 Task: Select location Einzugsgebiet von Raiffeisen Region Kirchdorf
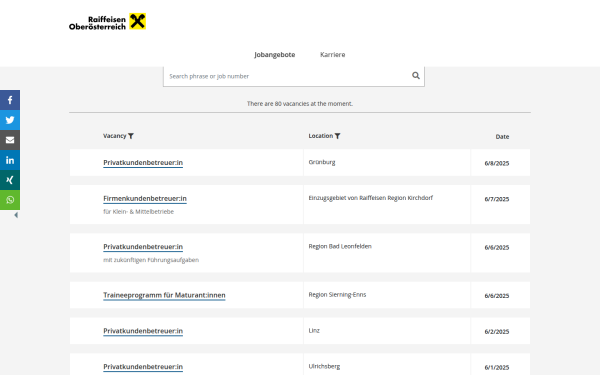[x=370, y=198]
